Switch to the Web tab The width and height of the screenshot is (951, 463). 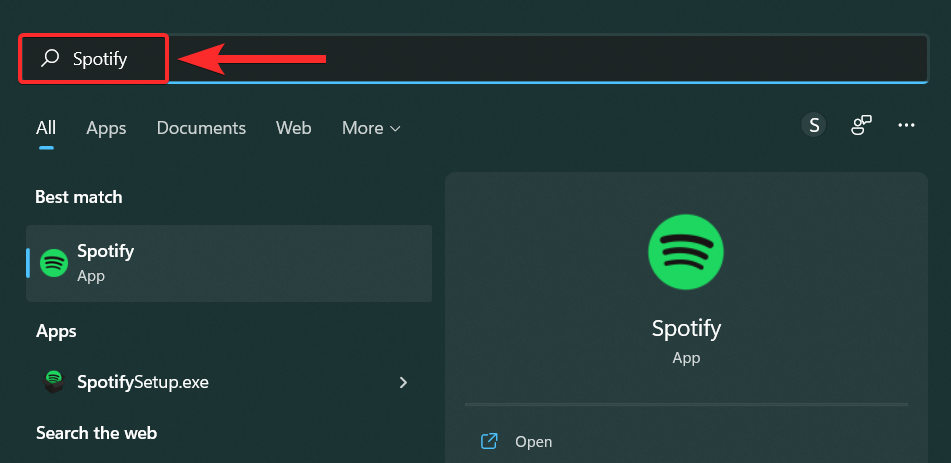[x=294, y=128]
